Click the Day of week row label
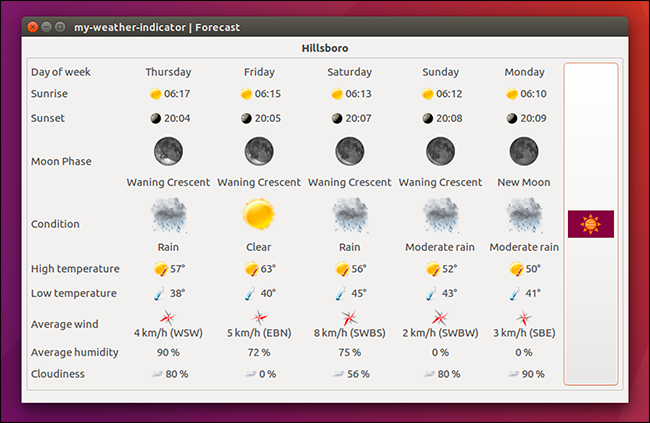 61,72
